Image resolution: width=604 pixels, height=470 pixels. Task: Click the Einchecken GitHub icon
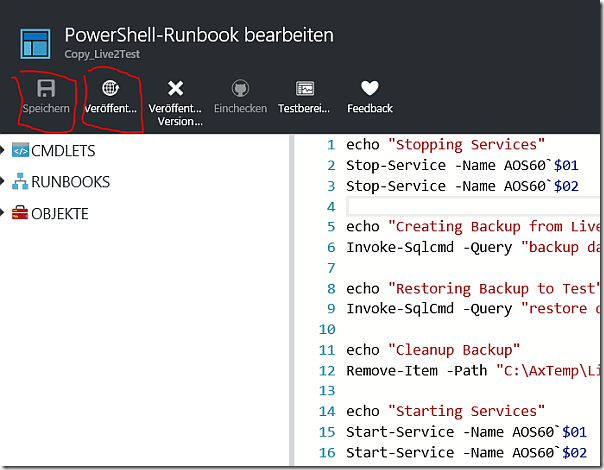tap(240, 88)
